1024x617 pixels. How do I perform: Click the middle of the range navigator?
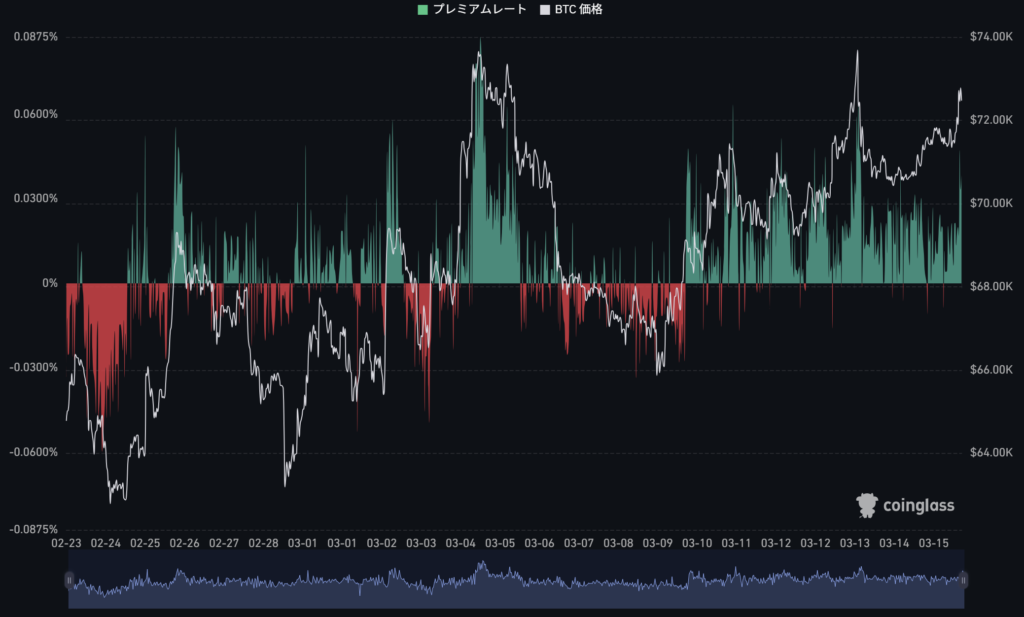pos(516,581)
